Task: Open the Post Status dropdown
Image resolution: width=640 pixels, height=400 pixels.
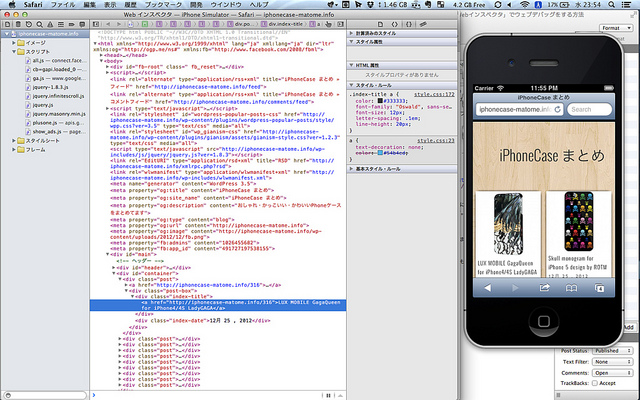Action: pyautogui.click(x=612, y=351)
